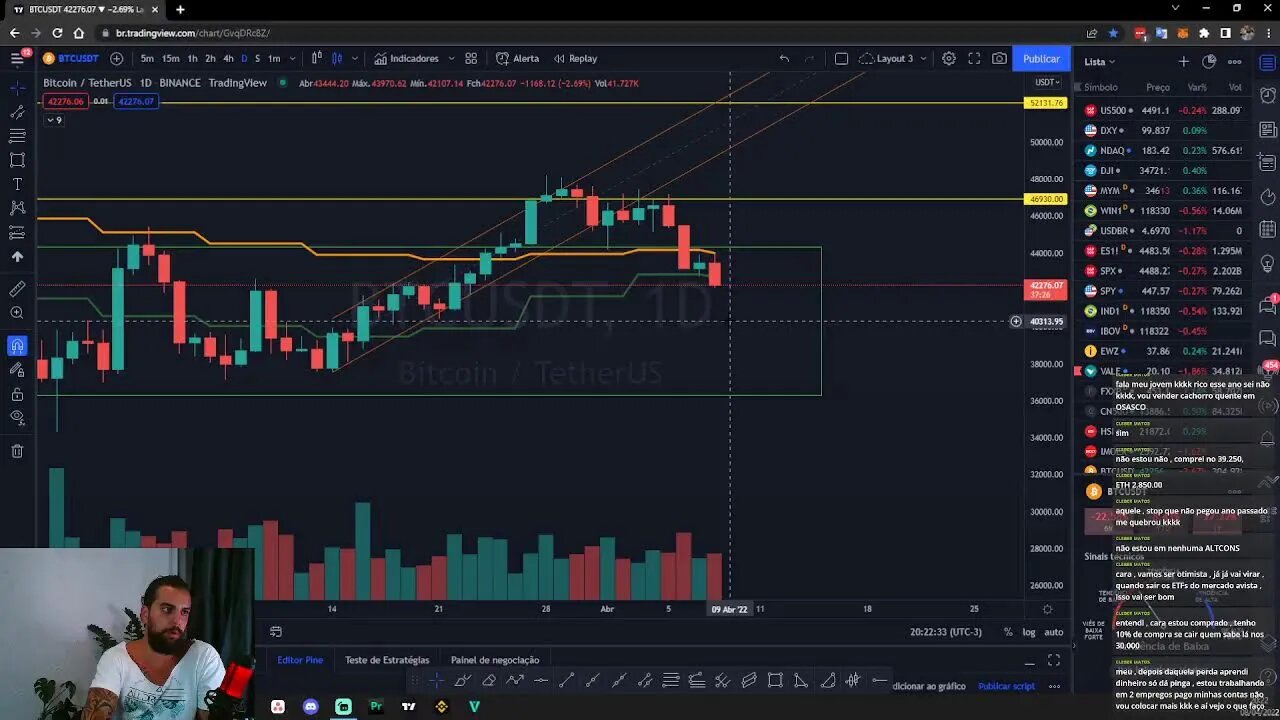Open chart settings gear
The width and height of the screenshot is (1280, 720).
(x=949, y=58)
